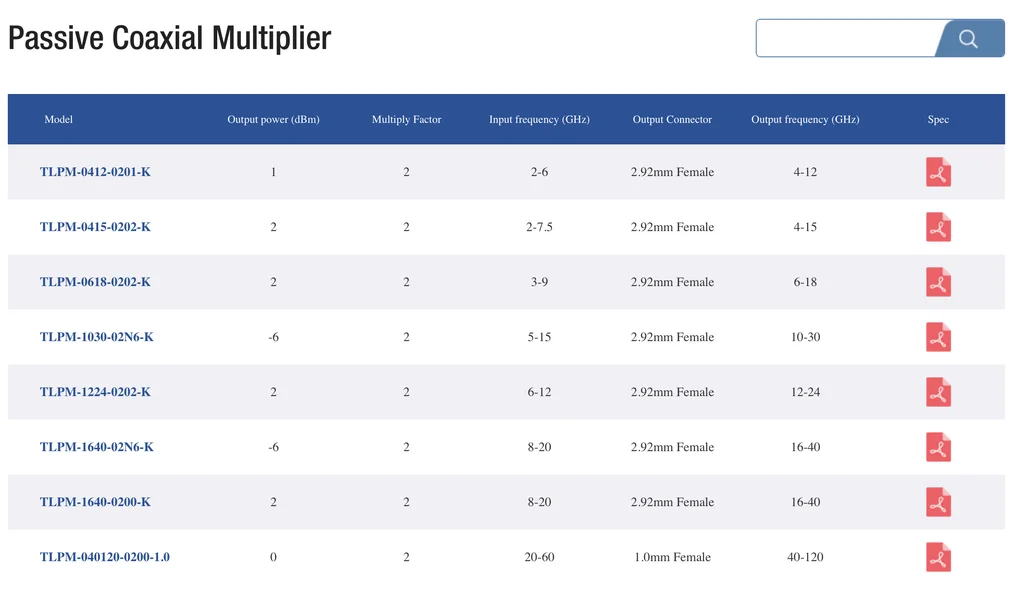Open the PDF spec for TLPM-1640-0200-K

point(938,502)
